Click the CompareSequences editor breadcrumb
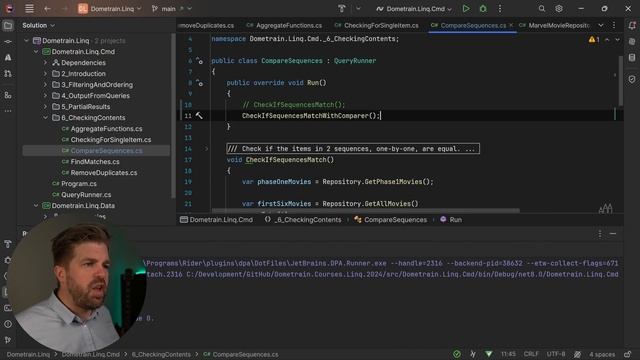 pyautogui.click(x=391, y=220)
